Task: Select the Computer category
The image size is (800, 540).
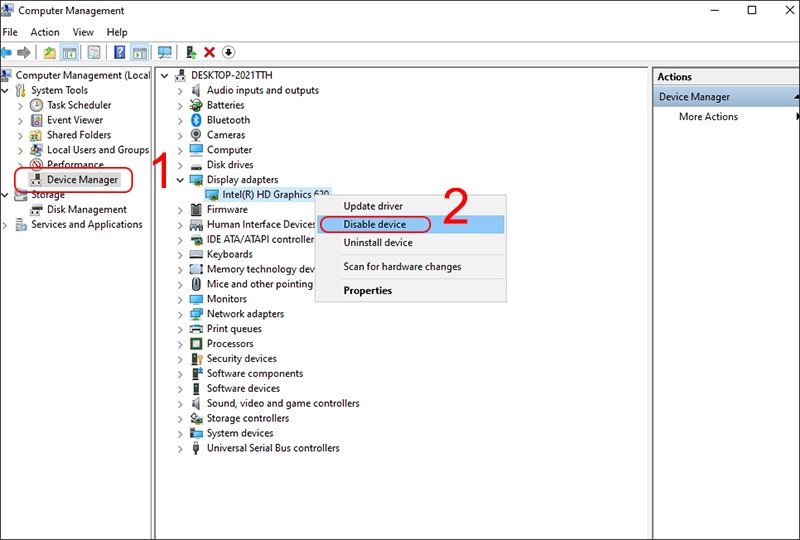Action: click(229, 150)
